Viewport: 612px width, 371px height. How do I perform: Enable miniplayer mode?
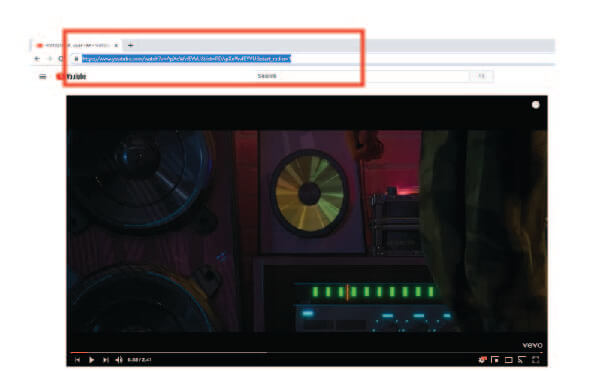pos(495,360)
